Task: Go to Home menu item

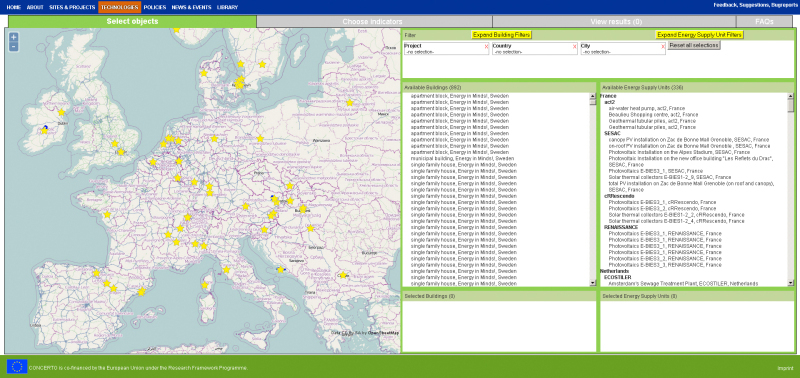Action: coord(14,7)
